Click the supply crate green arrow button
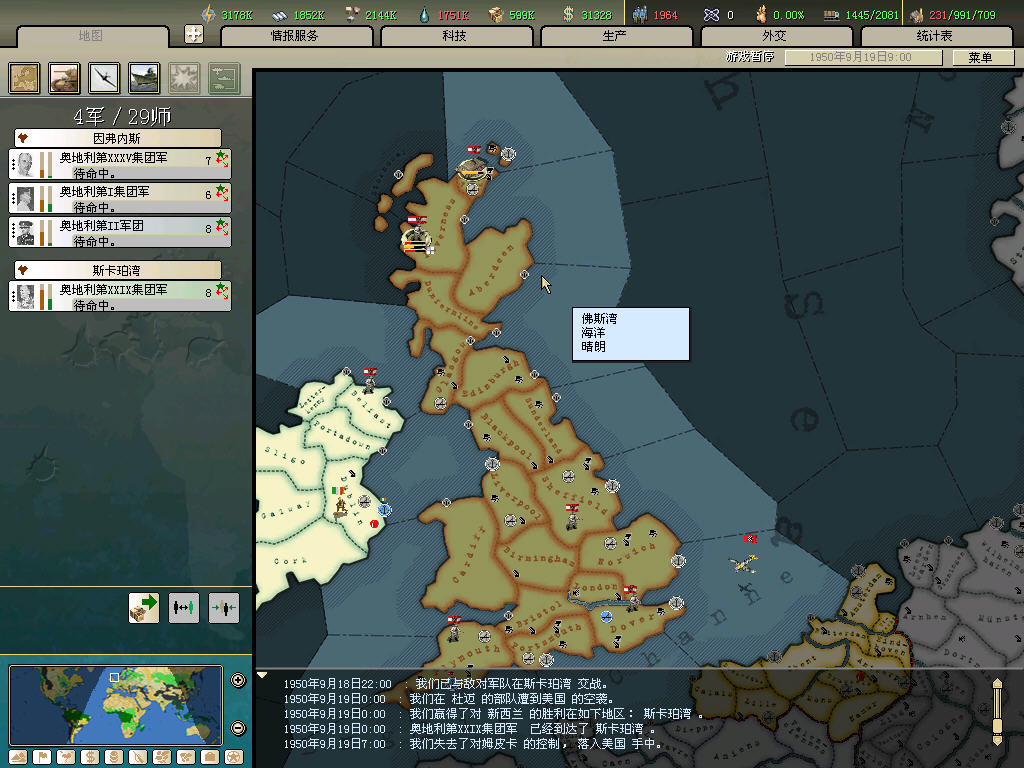This screenshot has width=1024, height=768. pyautogui.click(x=144, y=607)
